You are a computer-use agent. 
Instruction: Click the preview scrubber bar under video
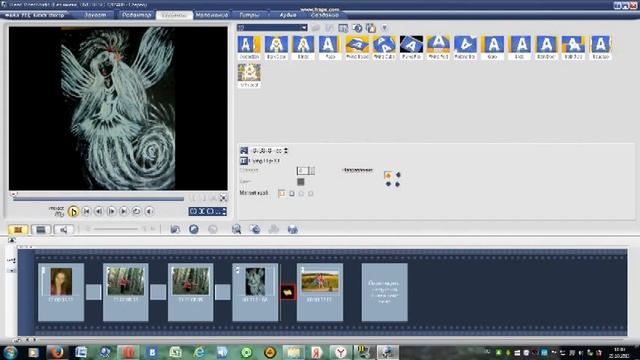point(98,199)
